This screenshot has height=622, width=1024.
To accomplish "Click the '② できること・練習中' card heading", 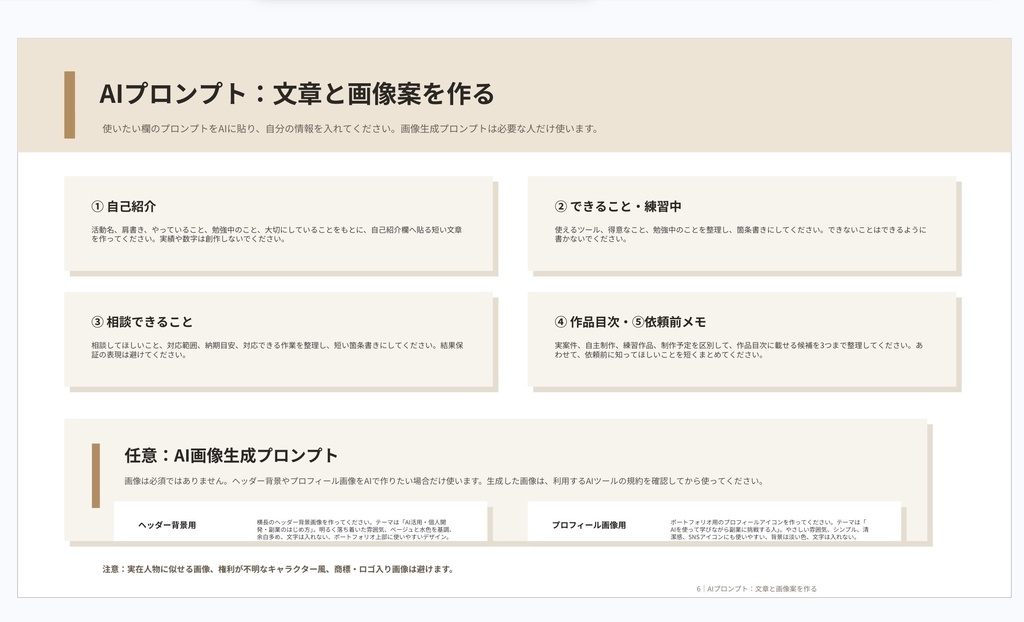I will point(618,206).
